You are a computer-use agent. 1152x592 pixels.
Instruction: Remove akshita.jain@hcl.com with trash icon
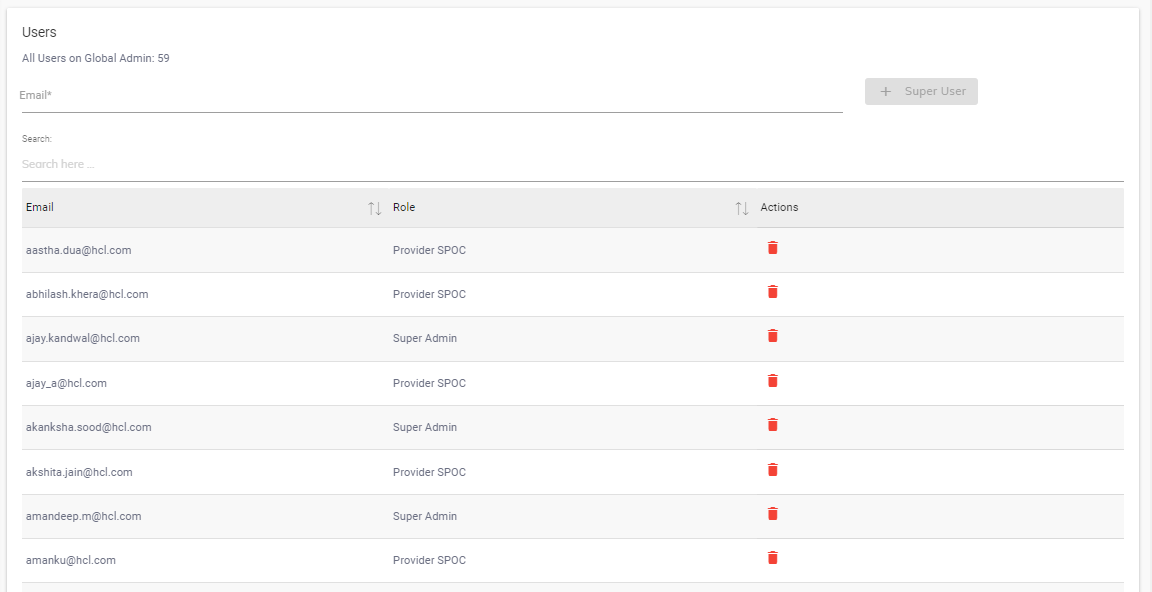pyautogui.click(x=773, y=470)
